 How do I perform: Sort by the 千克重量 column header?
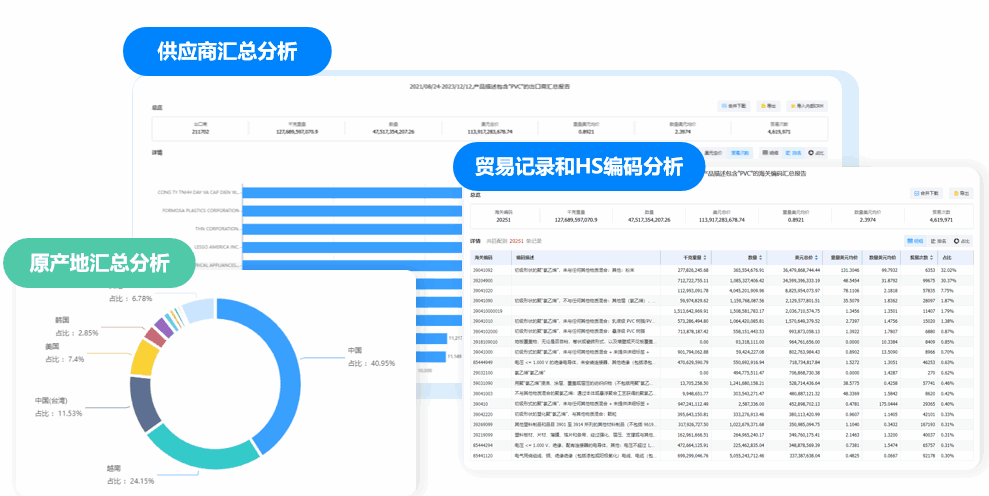click(x=696, y=257)
